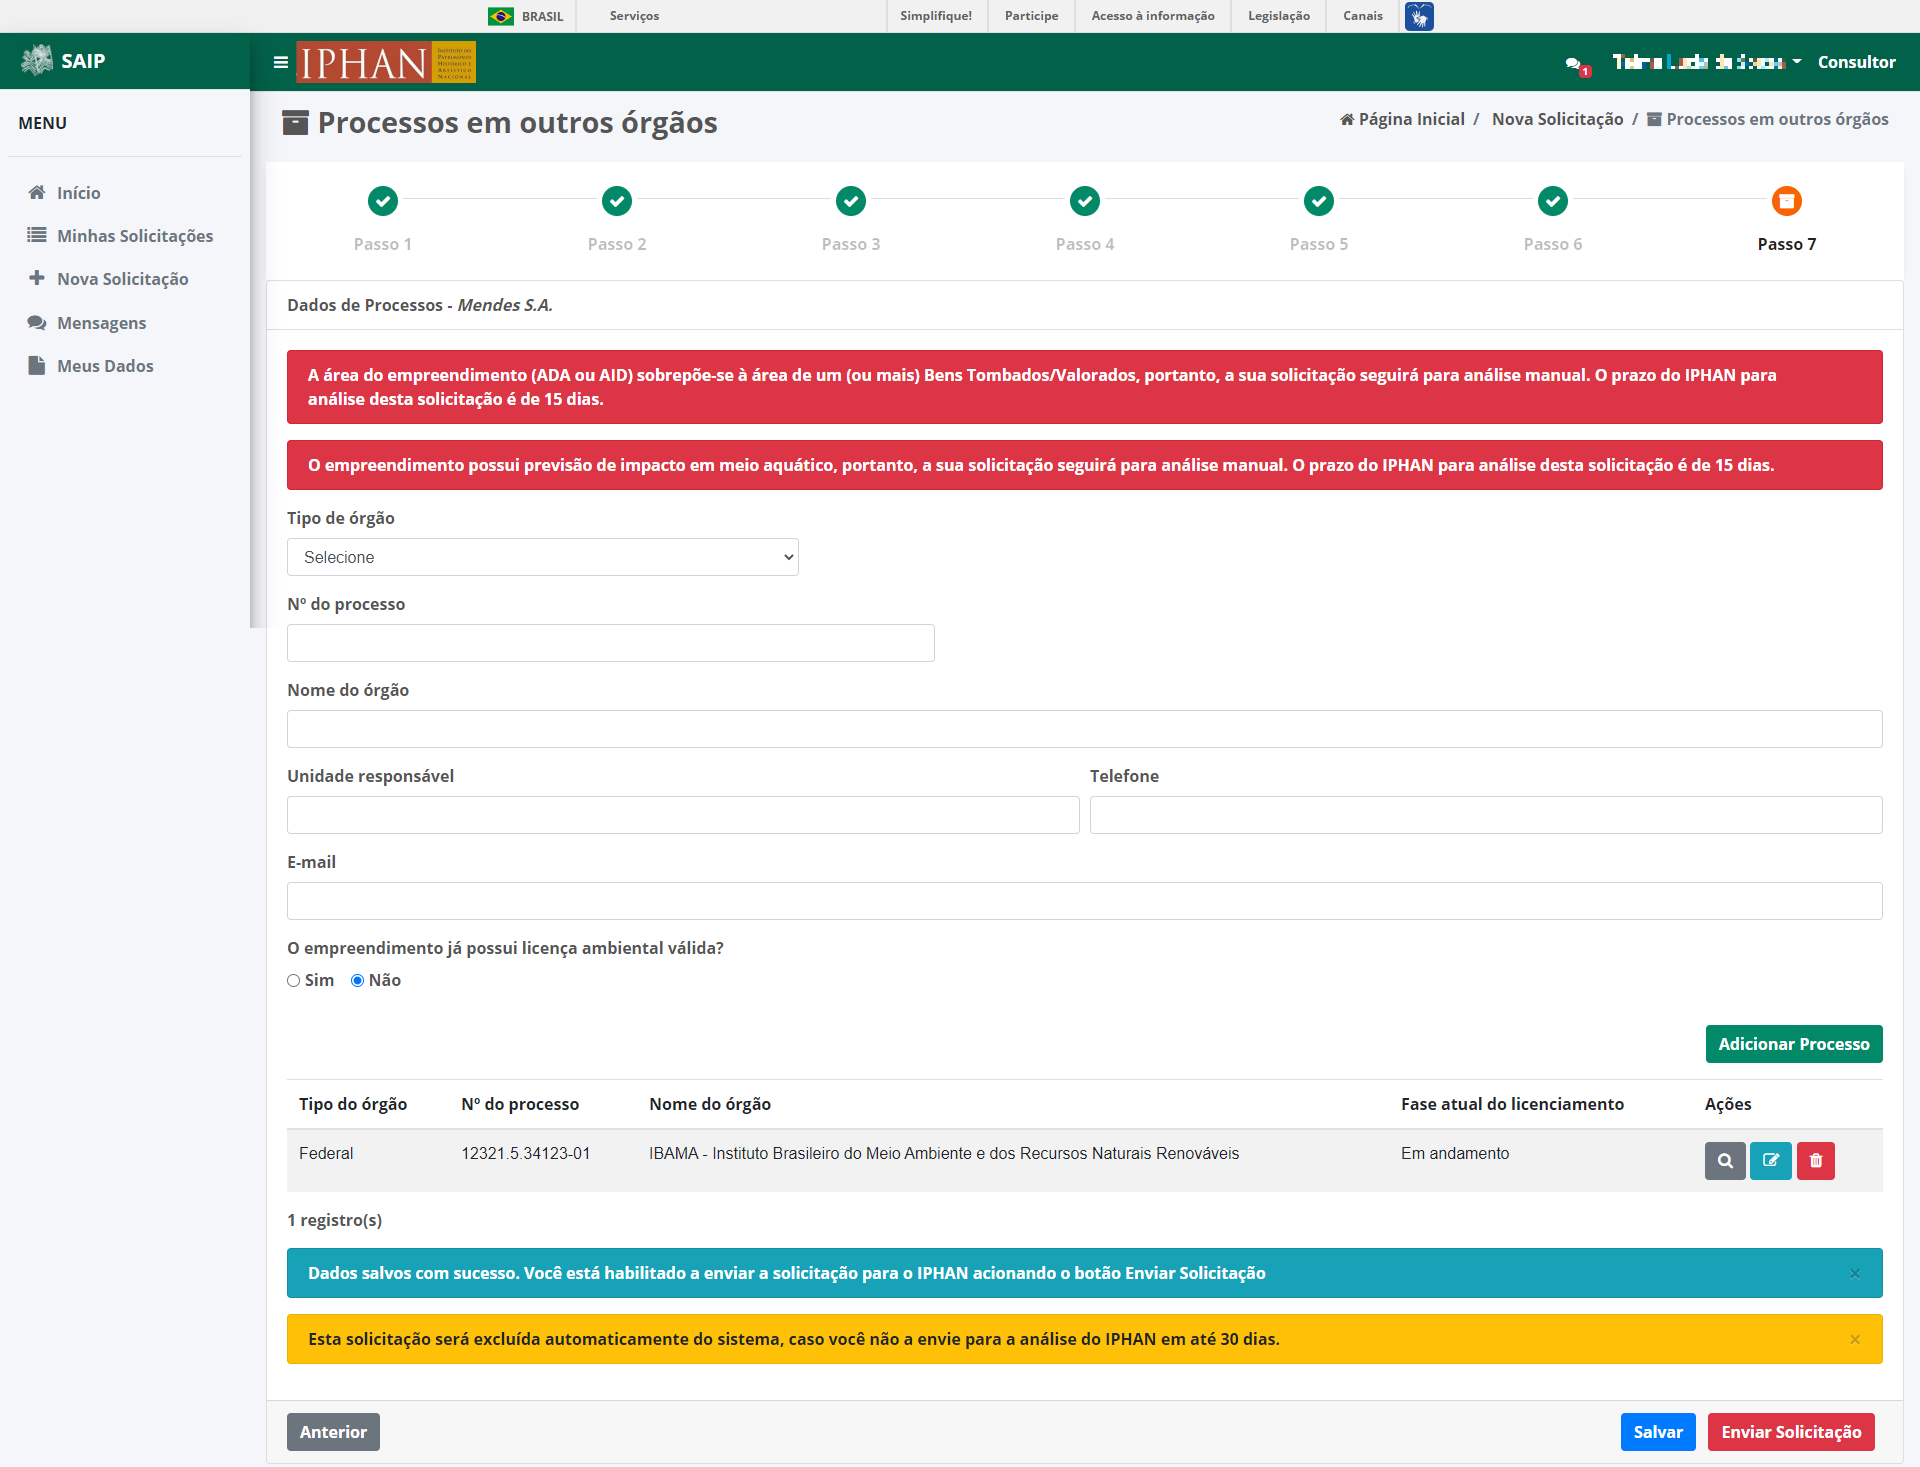This screenshot has height=1467, width=1920.
Task: Click the Adicionar Processo button
Action: pyautogui.click(x=1794, y=1044)
